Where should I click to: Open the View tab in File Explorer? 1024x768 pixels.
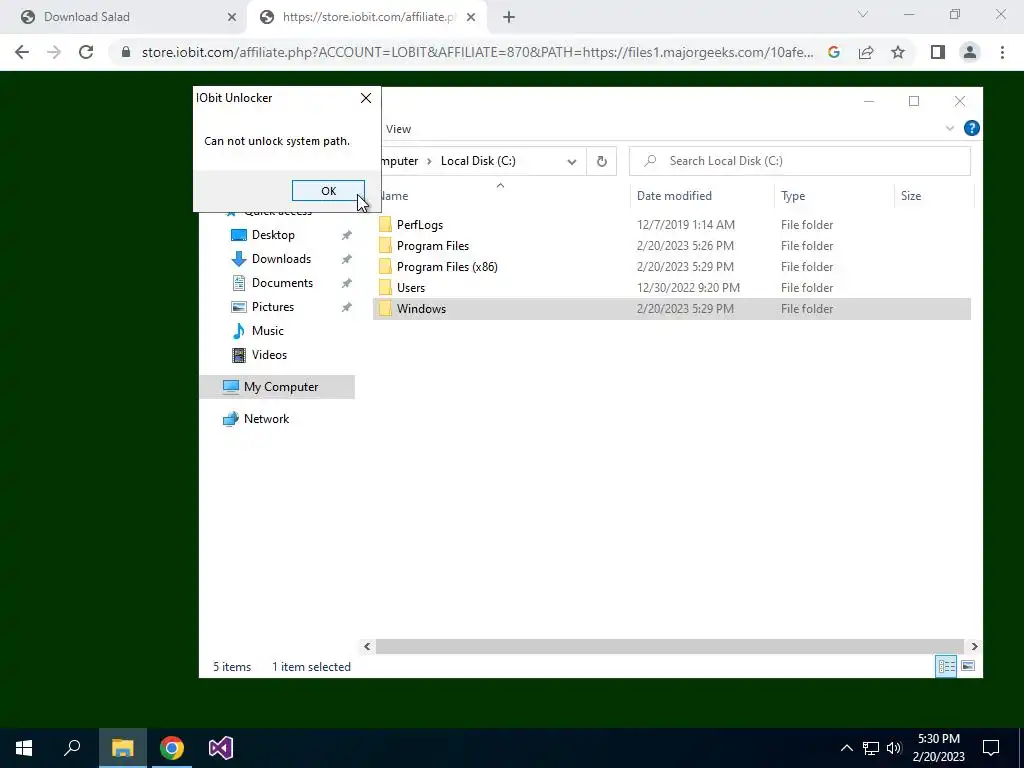[x=398, y=129]
